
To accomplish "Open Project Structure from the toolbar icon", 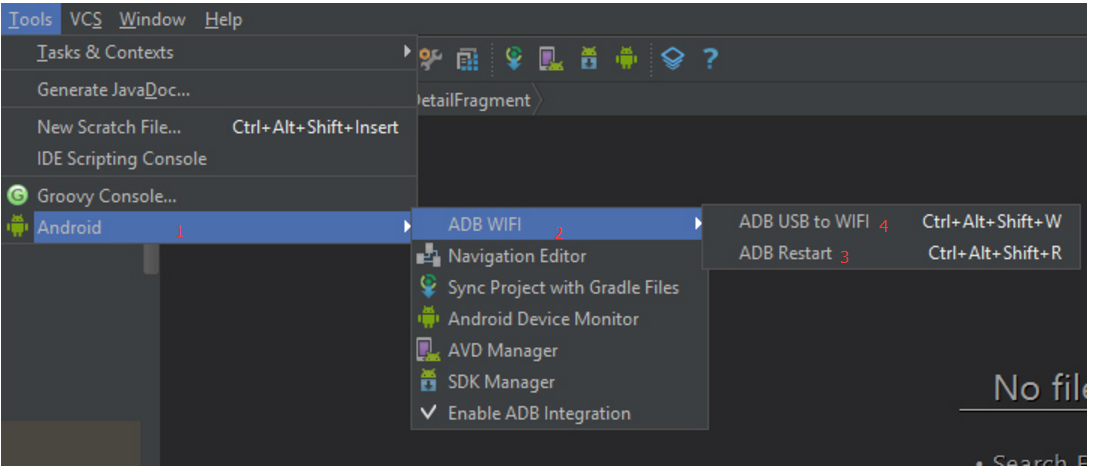I will (x=467, y=59).
